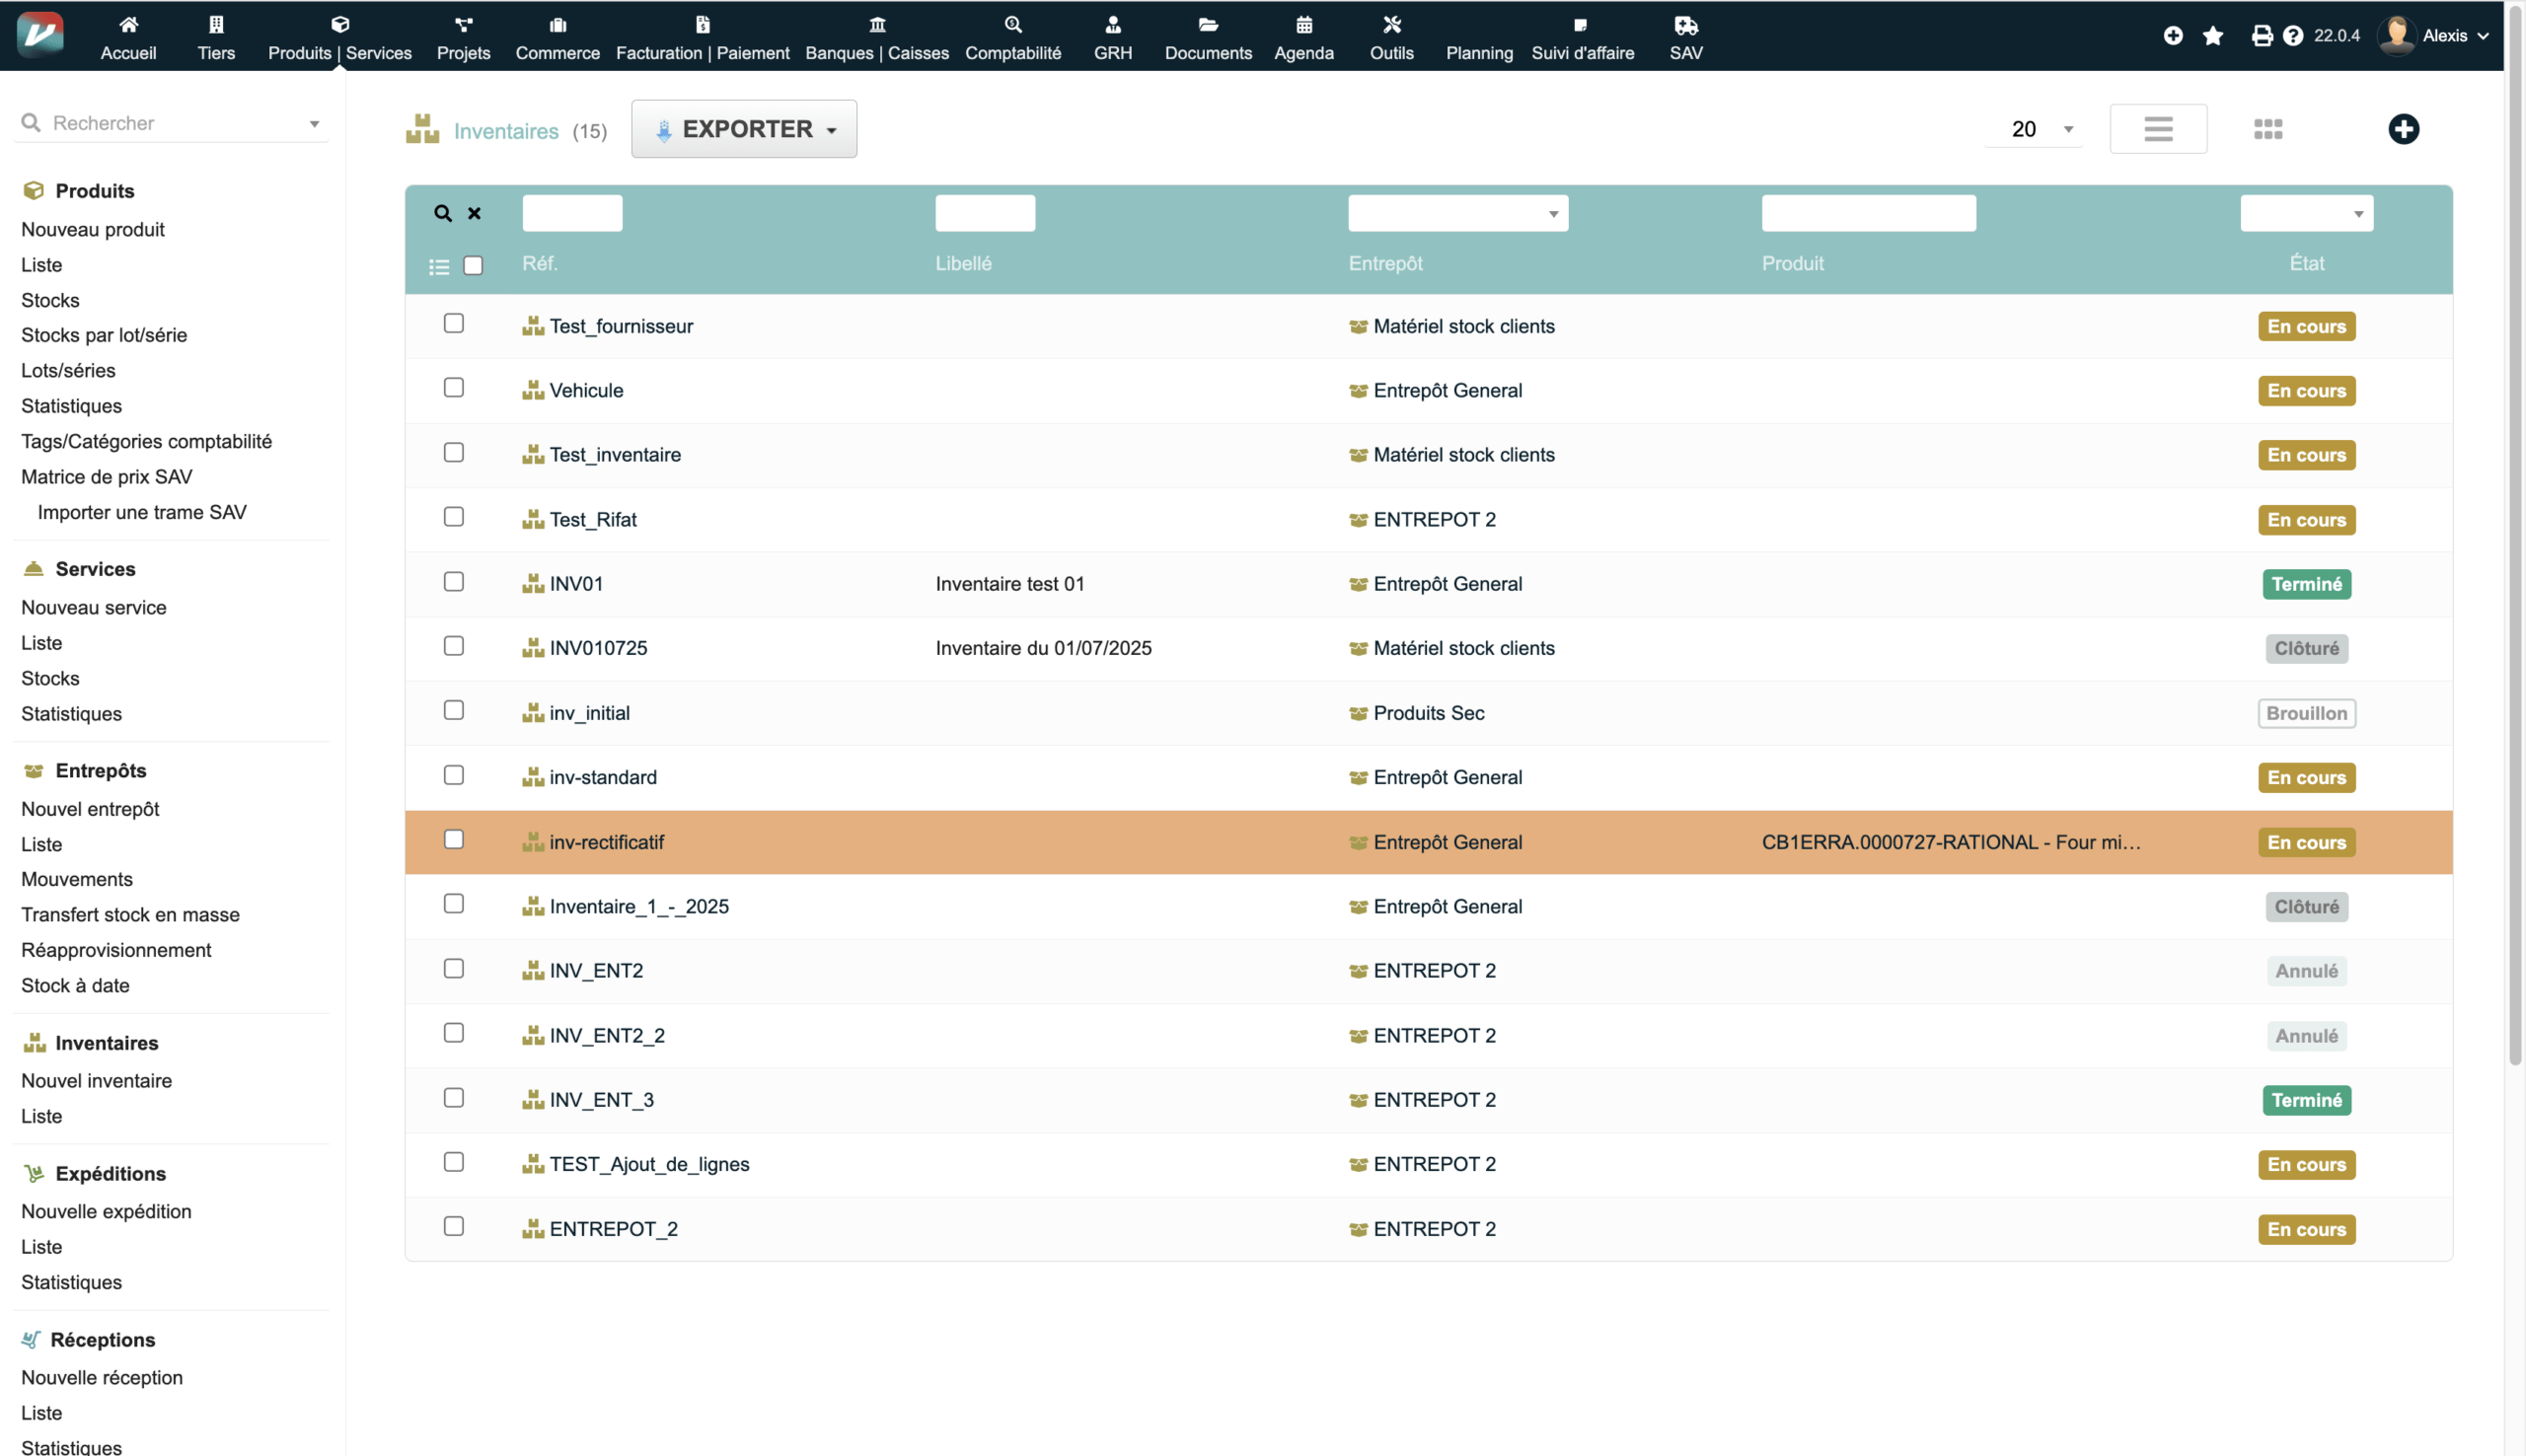Switch to the kanban grid view icon

(2268, 129)
